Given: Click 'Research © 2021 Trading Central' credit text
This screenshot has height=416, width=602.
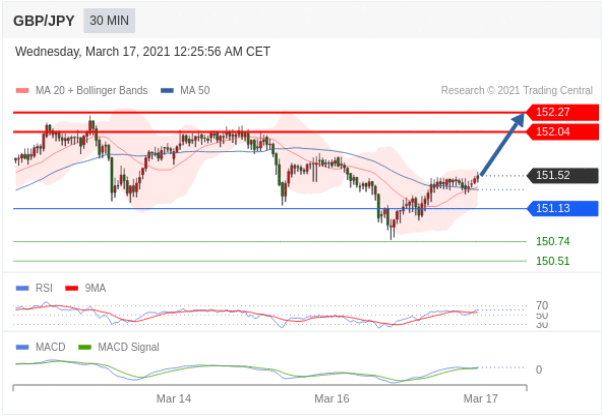Looking at the screenshot, I should coord(517,90).
